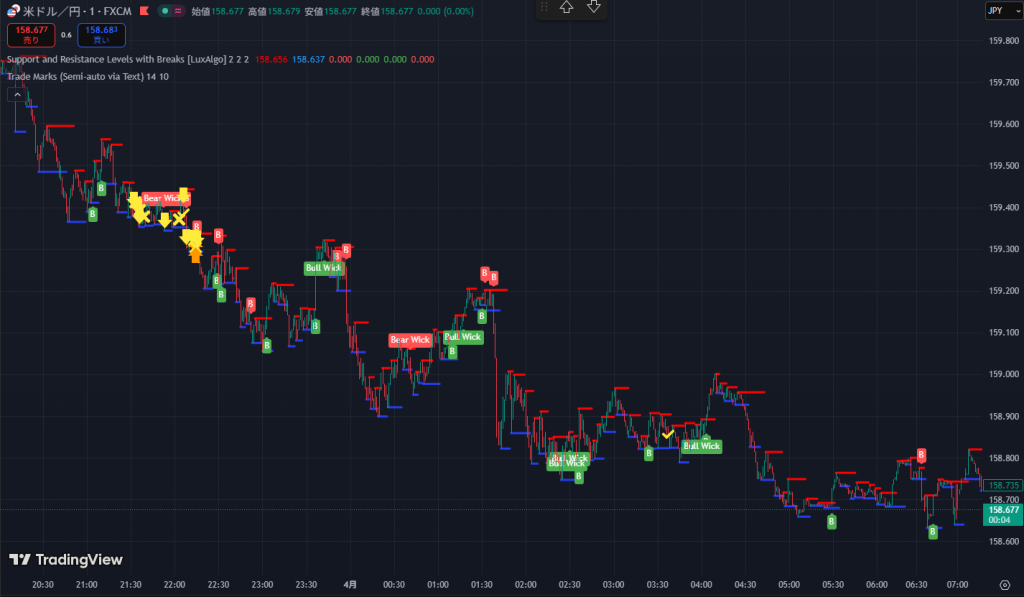This screenshot has height=597, width=1024.
Task: Open time axis settings gear icon
Action: point(1005,584)
